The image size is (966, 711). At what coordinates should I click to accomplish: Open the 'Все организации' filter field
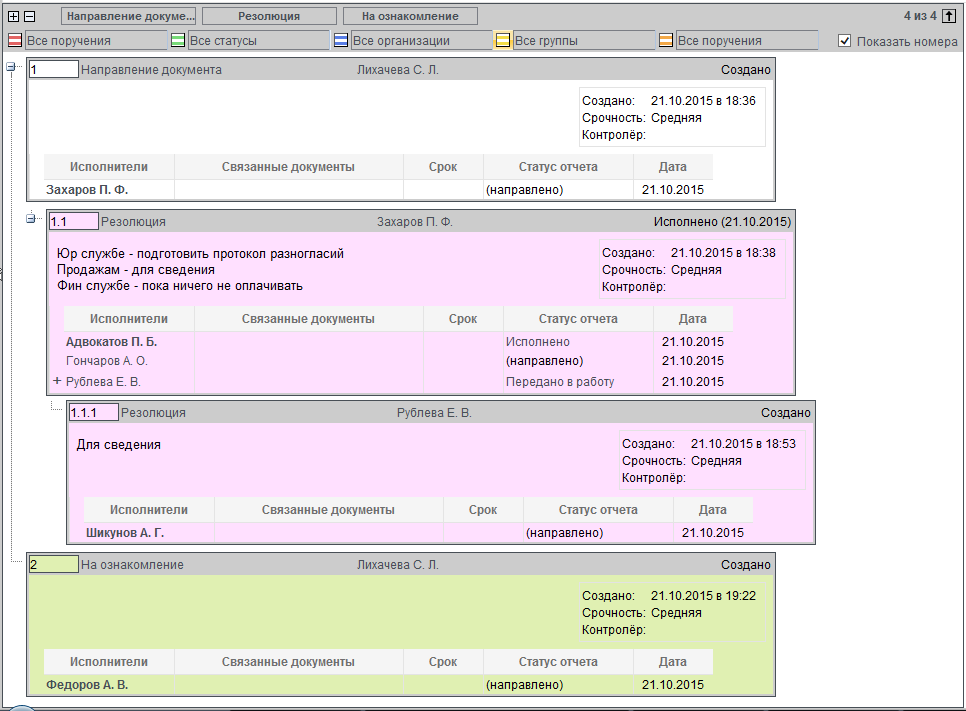tap(420, 41)
